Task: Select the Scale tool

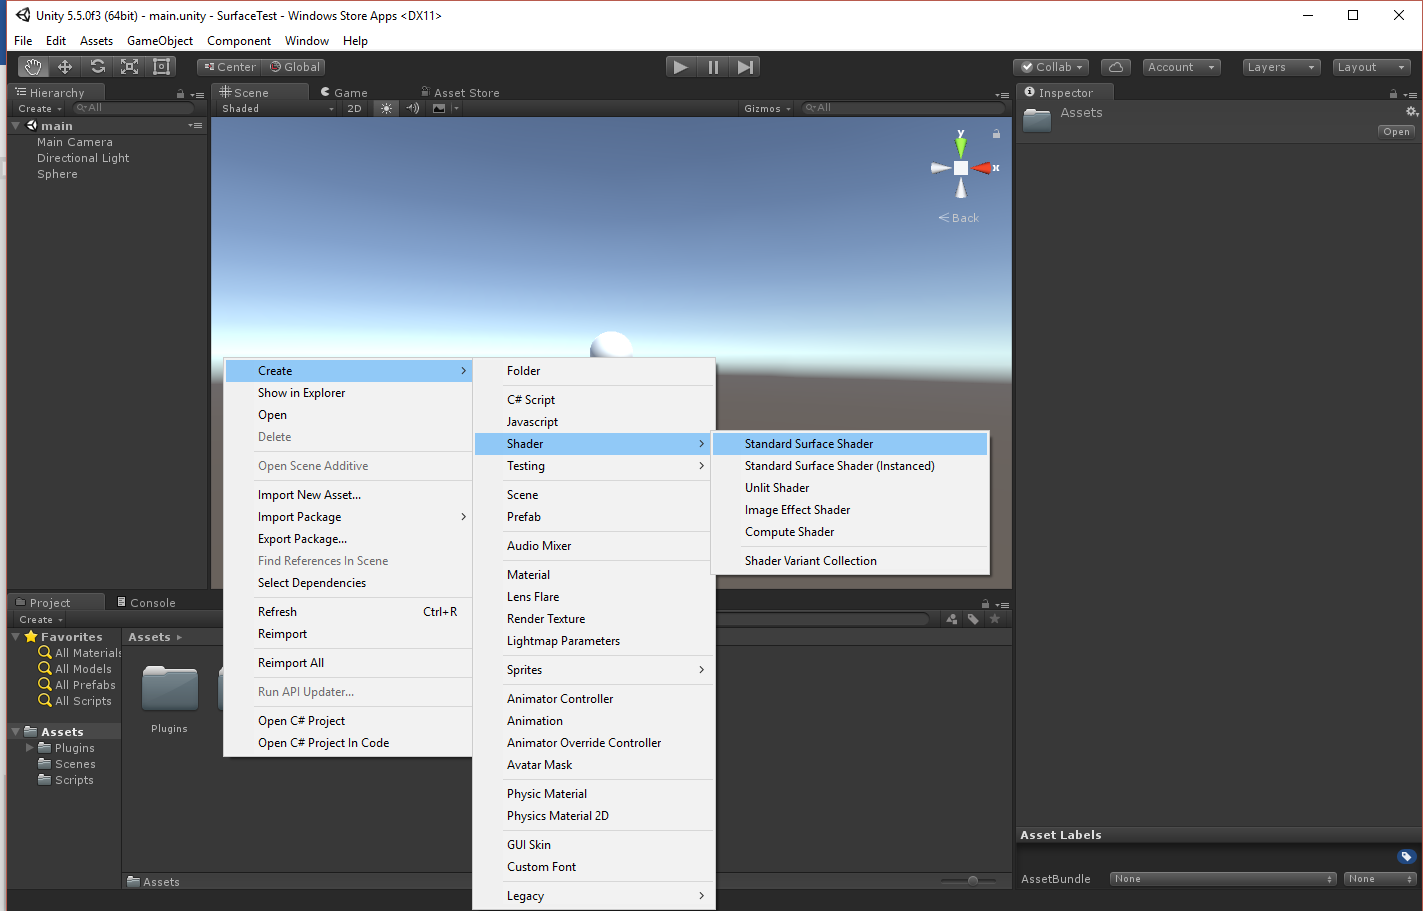Action: 129,67
